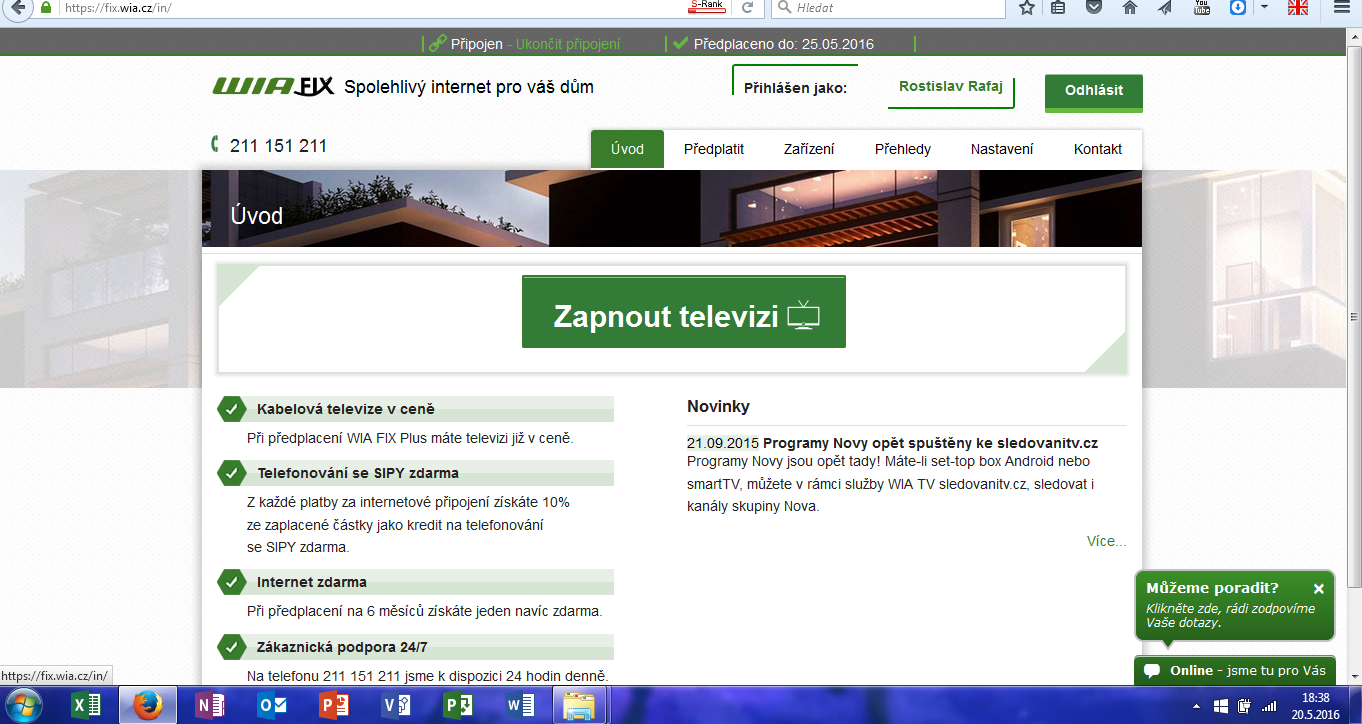Show hidden system tray icons
The width and height of the screenshot is (1362, 724).
pyautogui.click(x=1198, y=706)
